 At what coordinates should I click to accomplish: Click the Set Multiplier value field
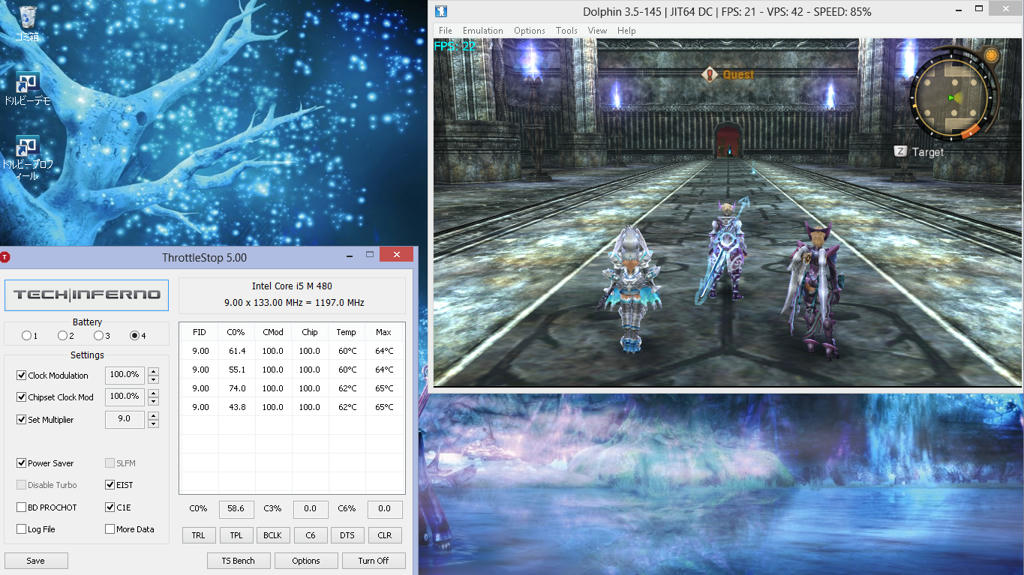coord(125,420)
